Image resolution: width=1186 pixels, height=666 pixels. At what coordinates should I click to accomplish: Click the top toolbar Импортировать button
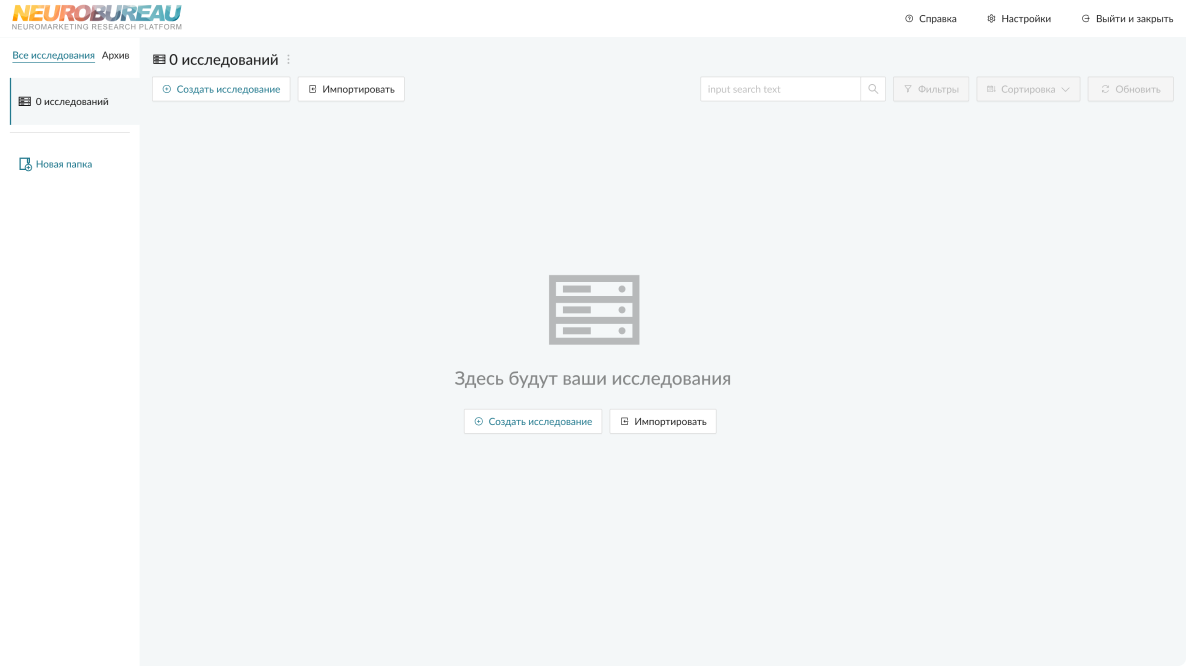tap(351, 89)
